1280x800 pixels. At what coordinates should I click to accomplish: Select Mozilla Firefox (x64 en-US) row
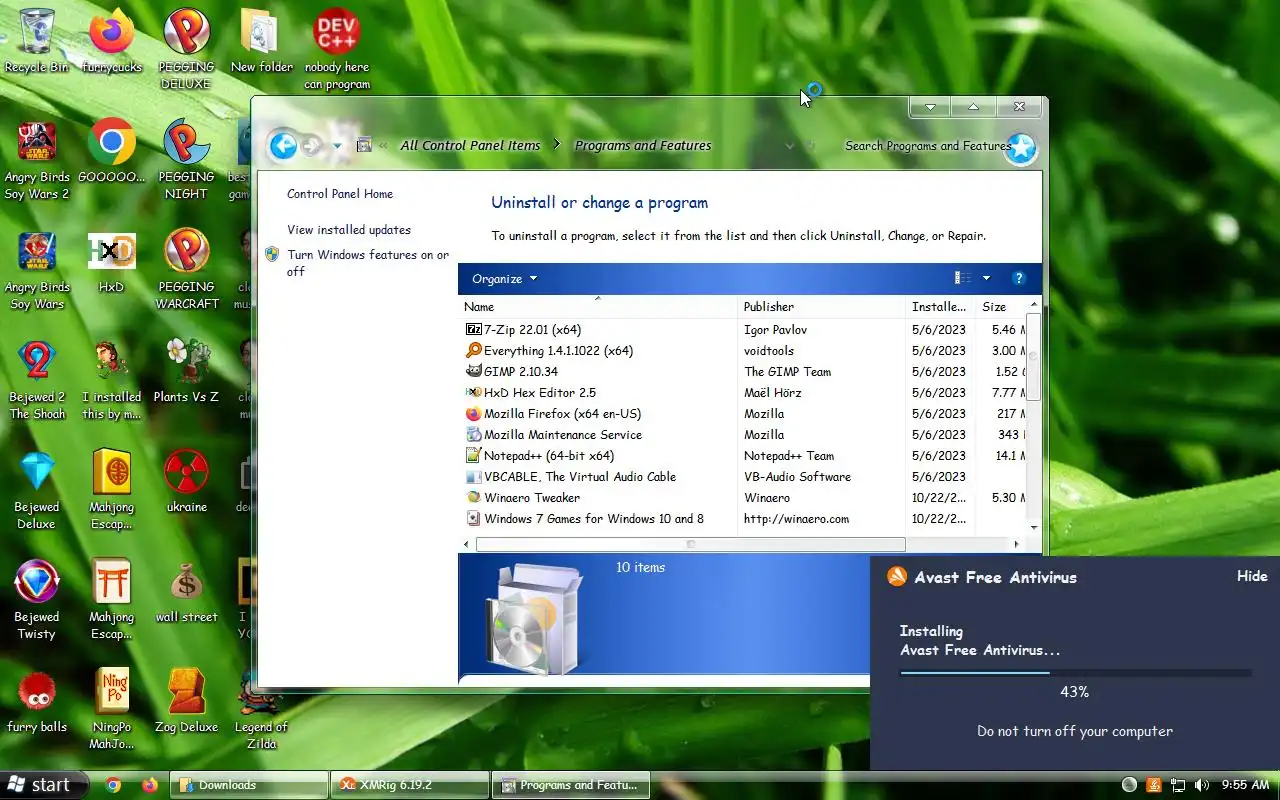click(744, 414)
